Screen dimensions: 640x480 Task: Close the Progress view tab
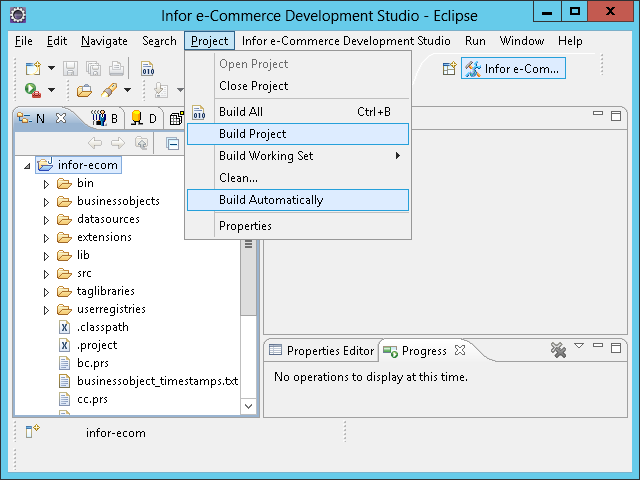460,351
